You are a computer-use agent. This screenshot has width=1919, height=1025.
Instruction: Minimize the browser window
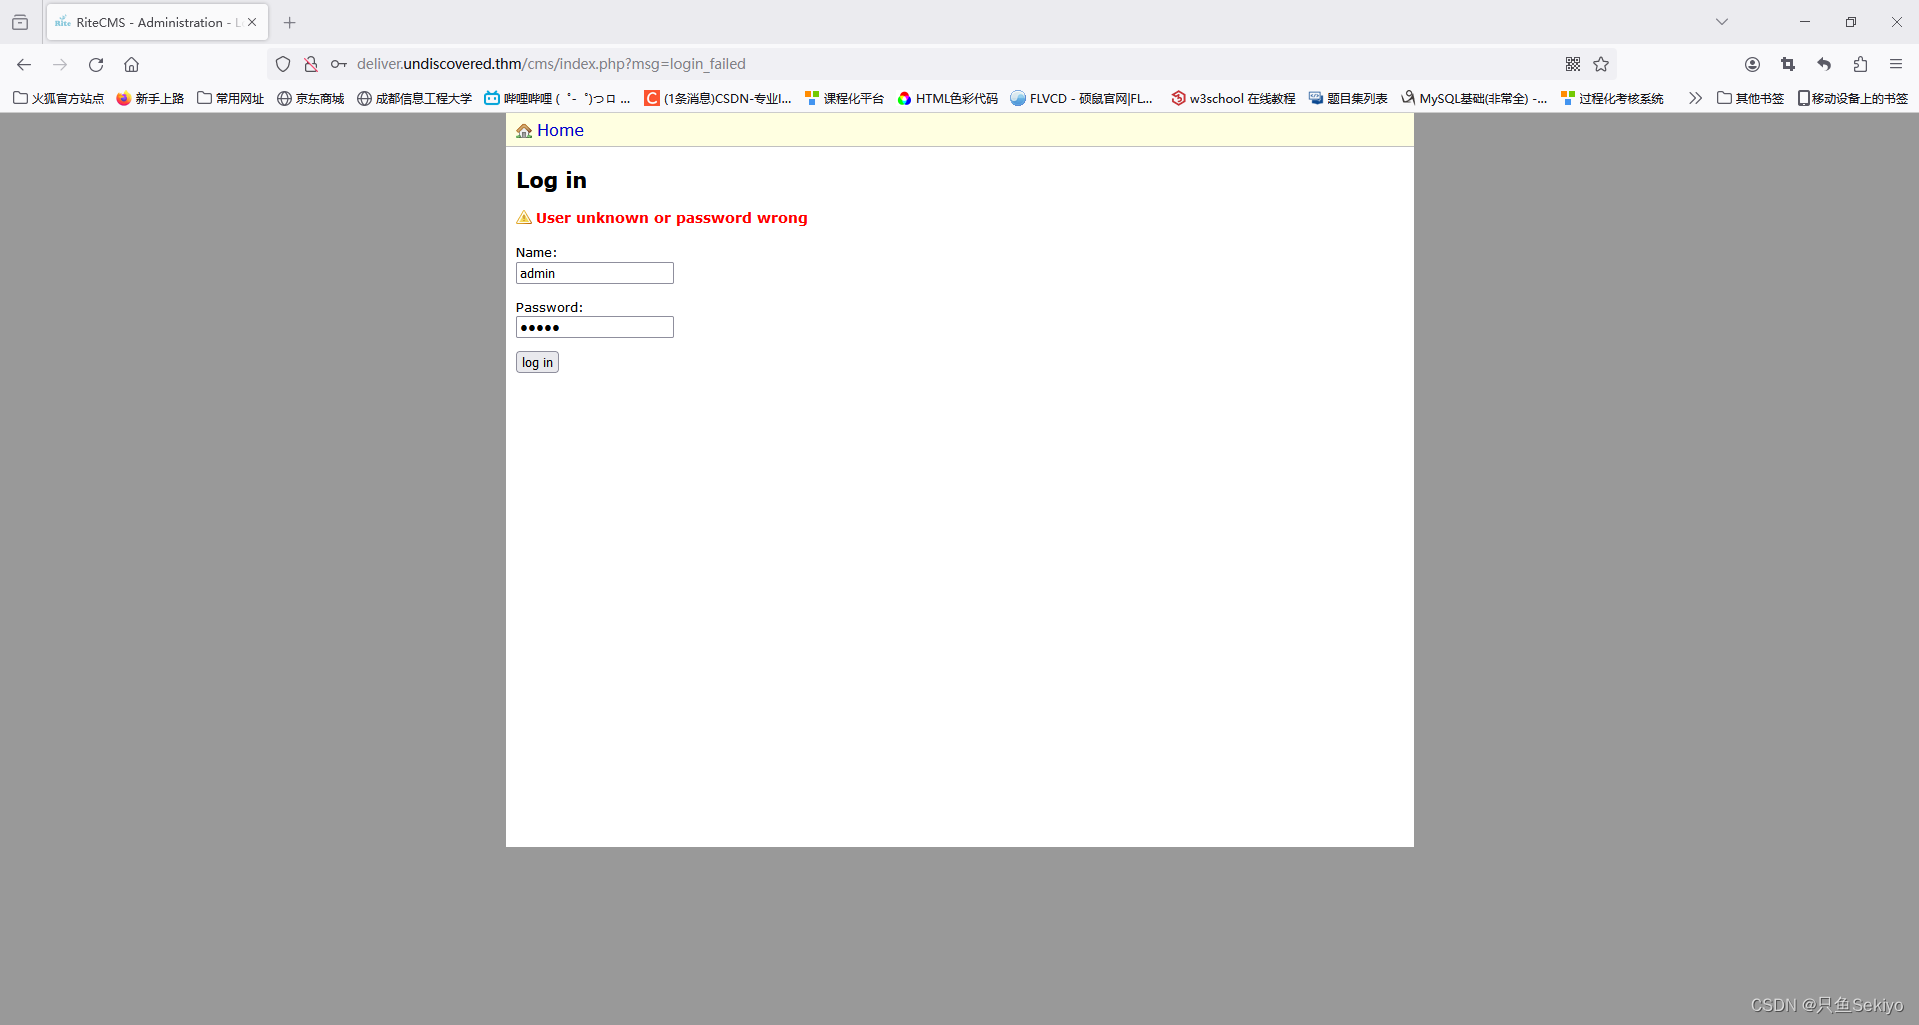click(1805, 22)
